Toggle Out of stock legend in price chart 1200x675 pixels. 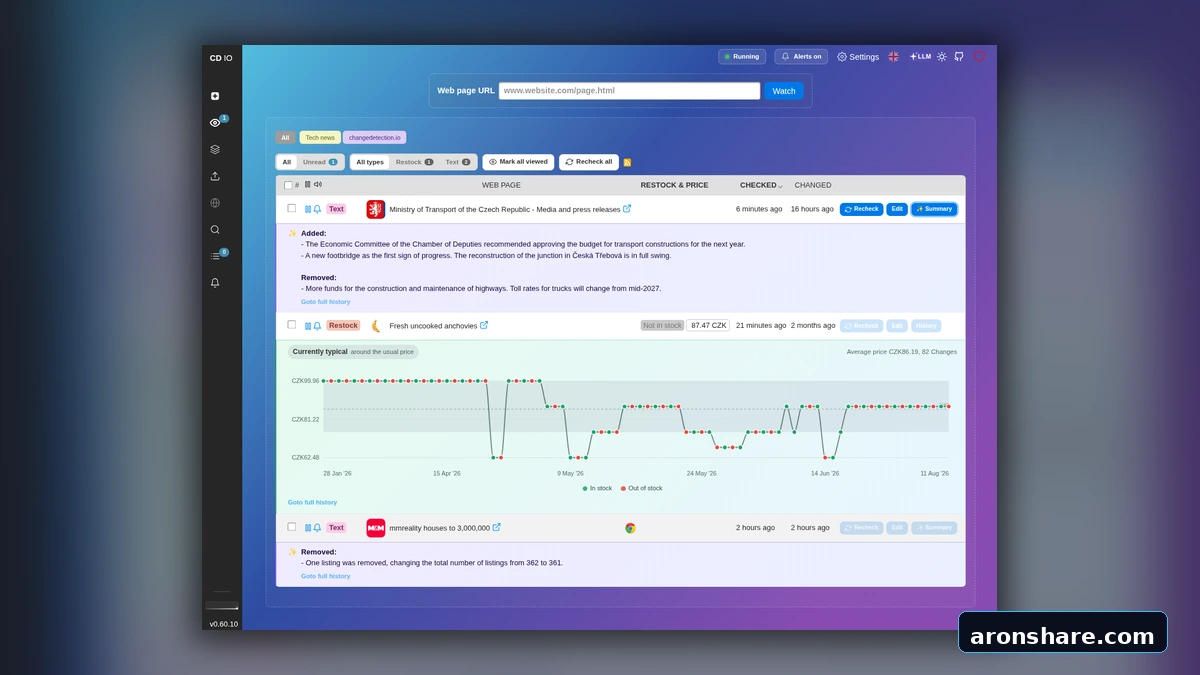point(641,488)
